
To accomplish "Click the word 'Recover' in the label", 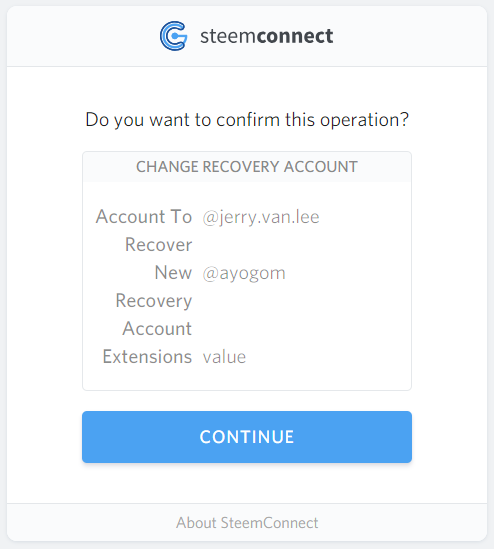I will pos(159,244).
